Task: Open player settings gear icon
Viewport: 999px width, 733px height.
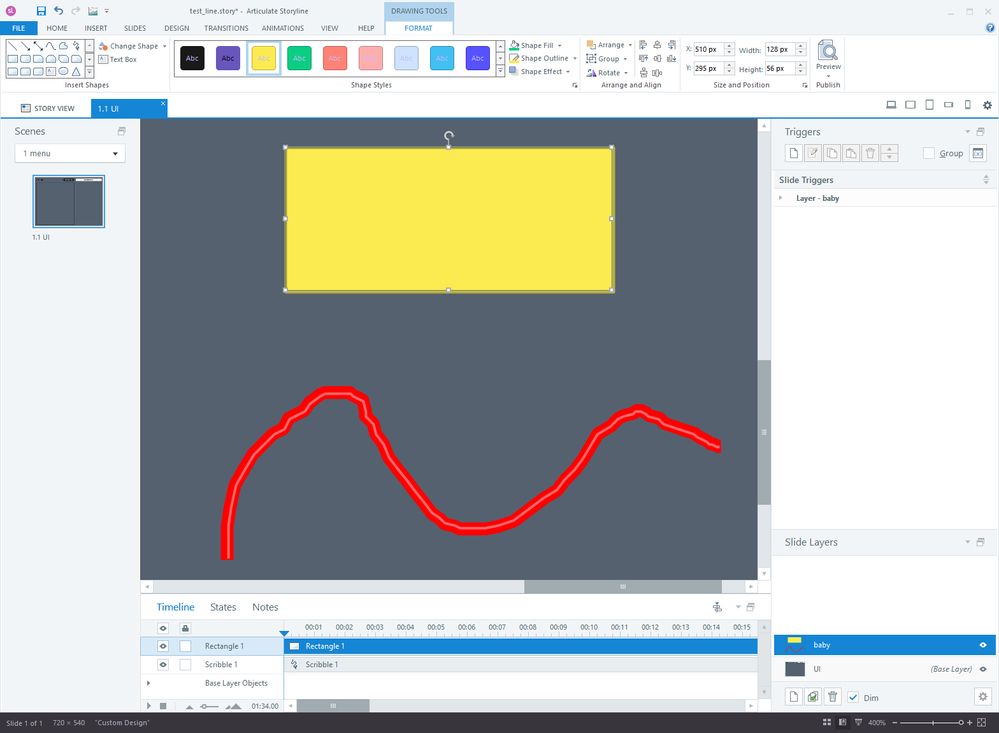Action: (x=987, y=105)
